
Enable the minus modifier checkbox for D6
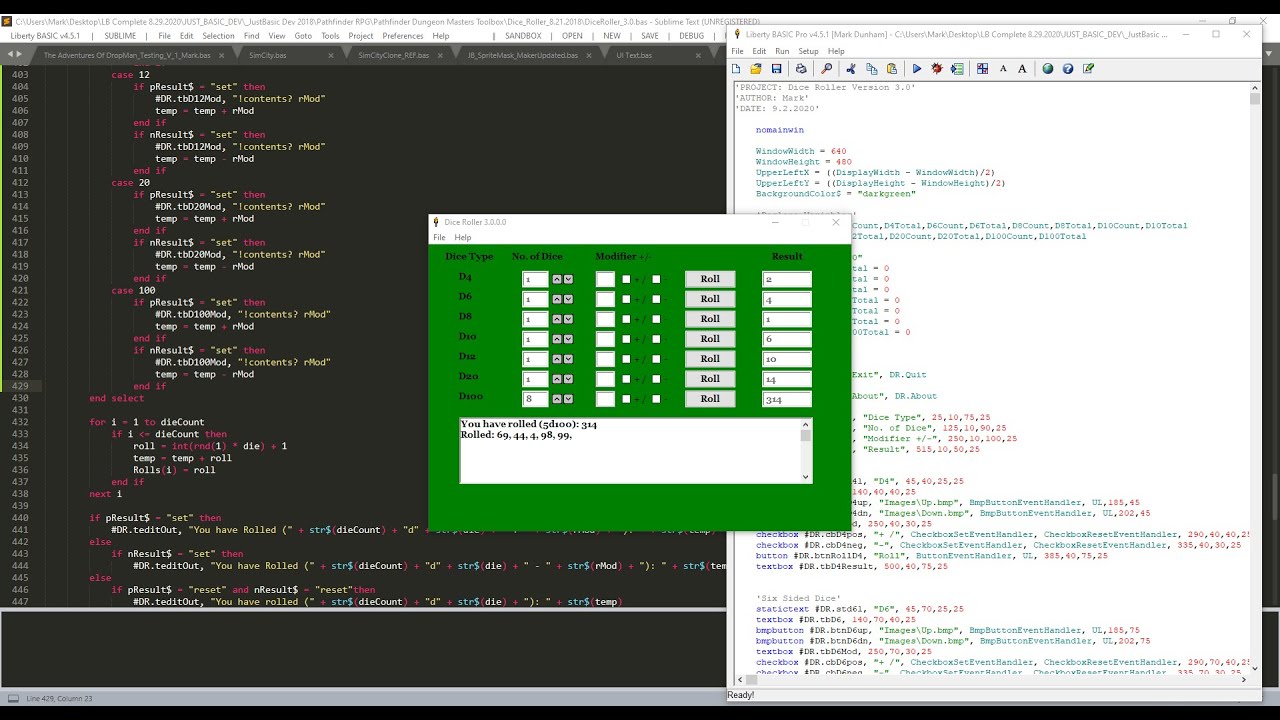(656, 300)
